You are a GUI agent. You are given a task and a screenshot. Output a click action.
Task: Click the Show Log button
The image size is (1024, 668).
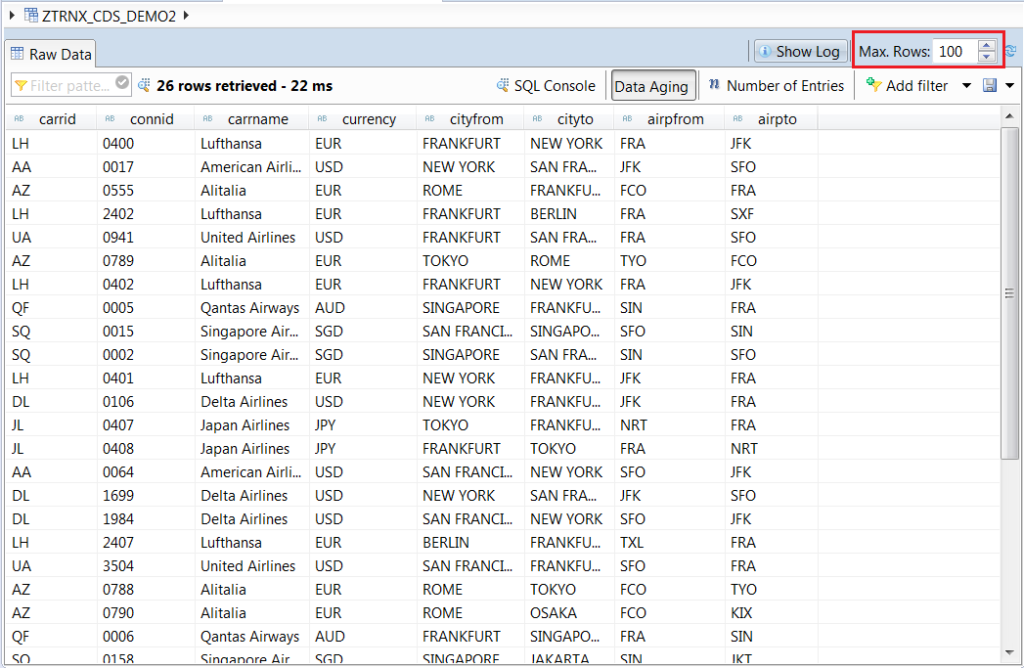[x=801, y=52]
